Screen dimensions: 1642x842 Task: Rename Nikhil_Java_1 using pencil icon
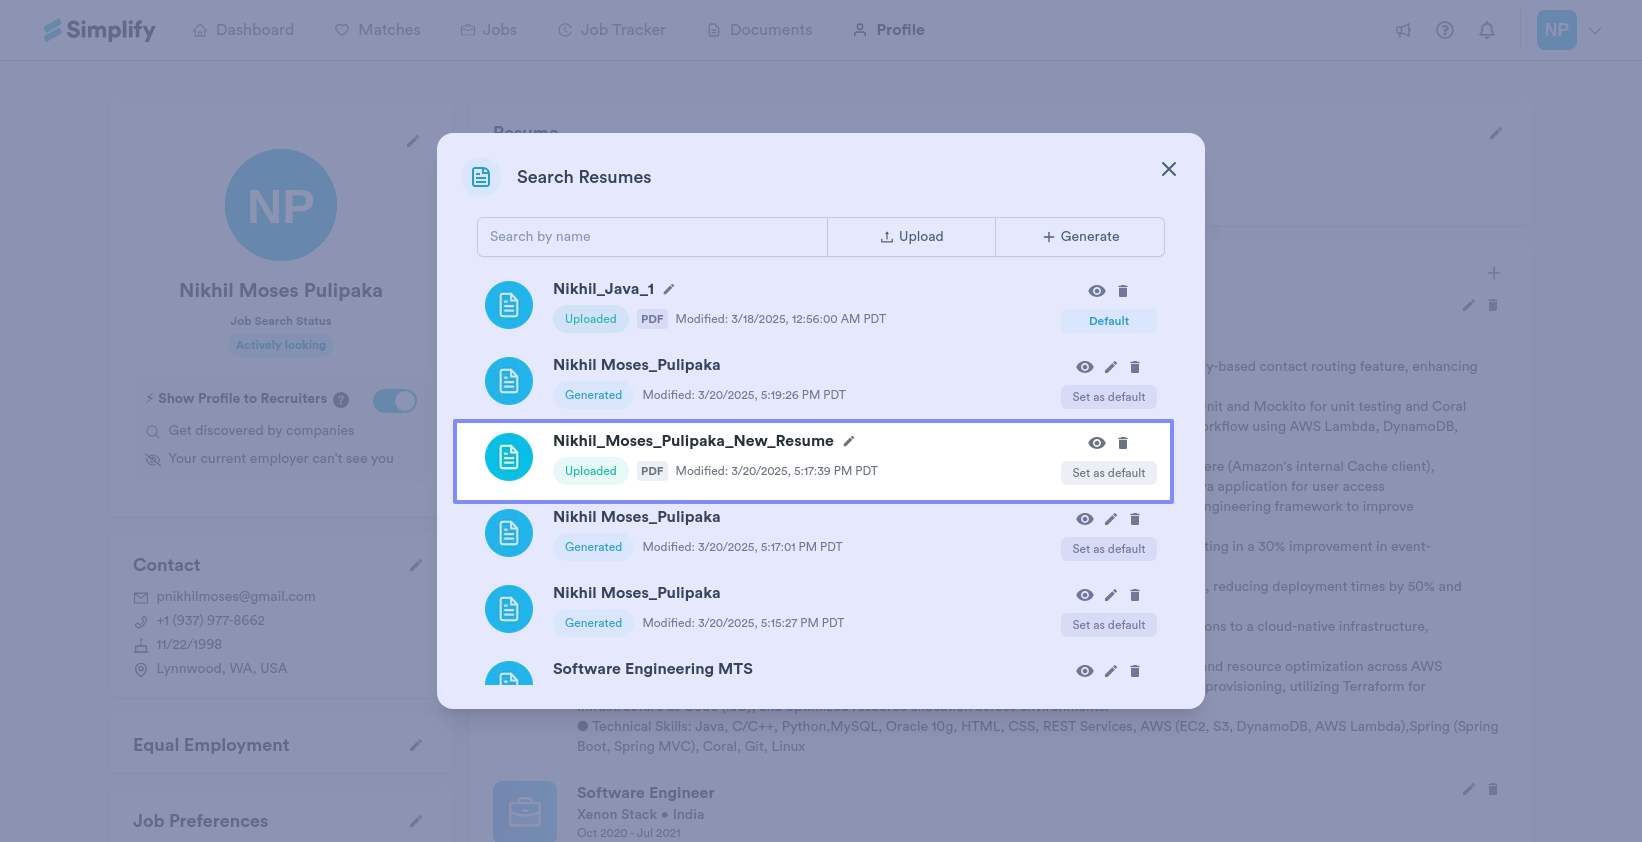pos(669,289)
